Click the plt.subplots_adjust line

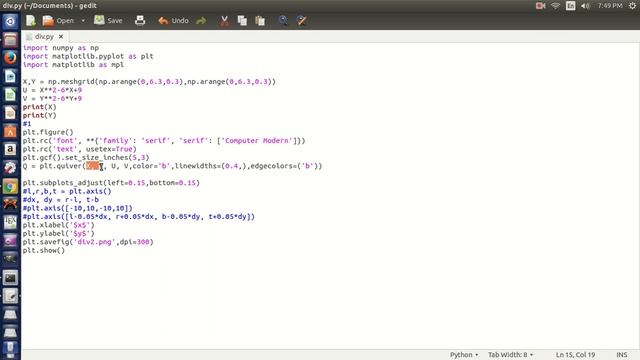[111, 183]
